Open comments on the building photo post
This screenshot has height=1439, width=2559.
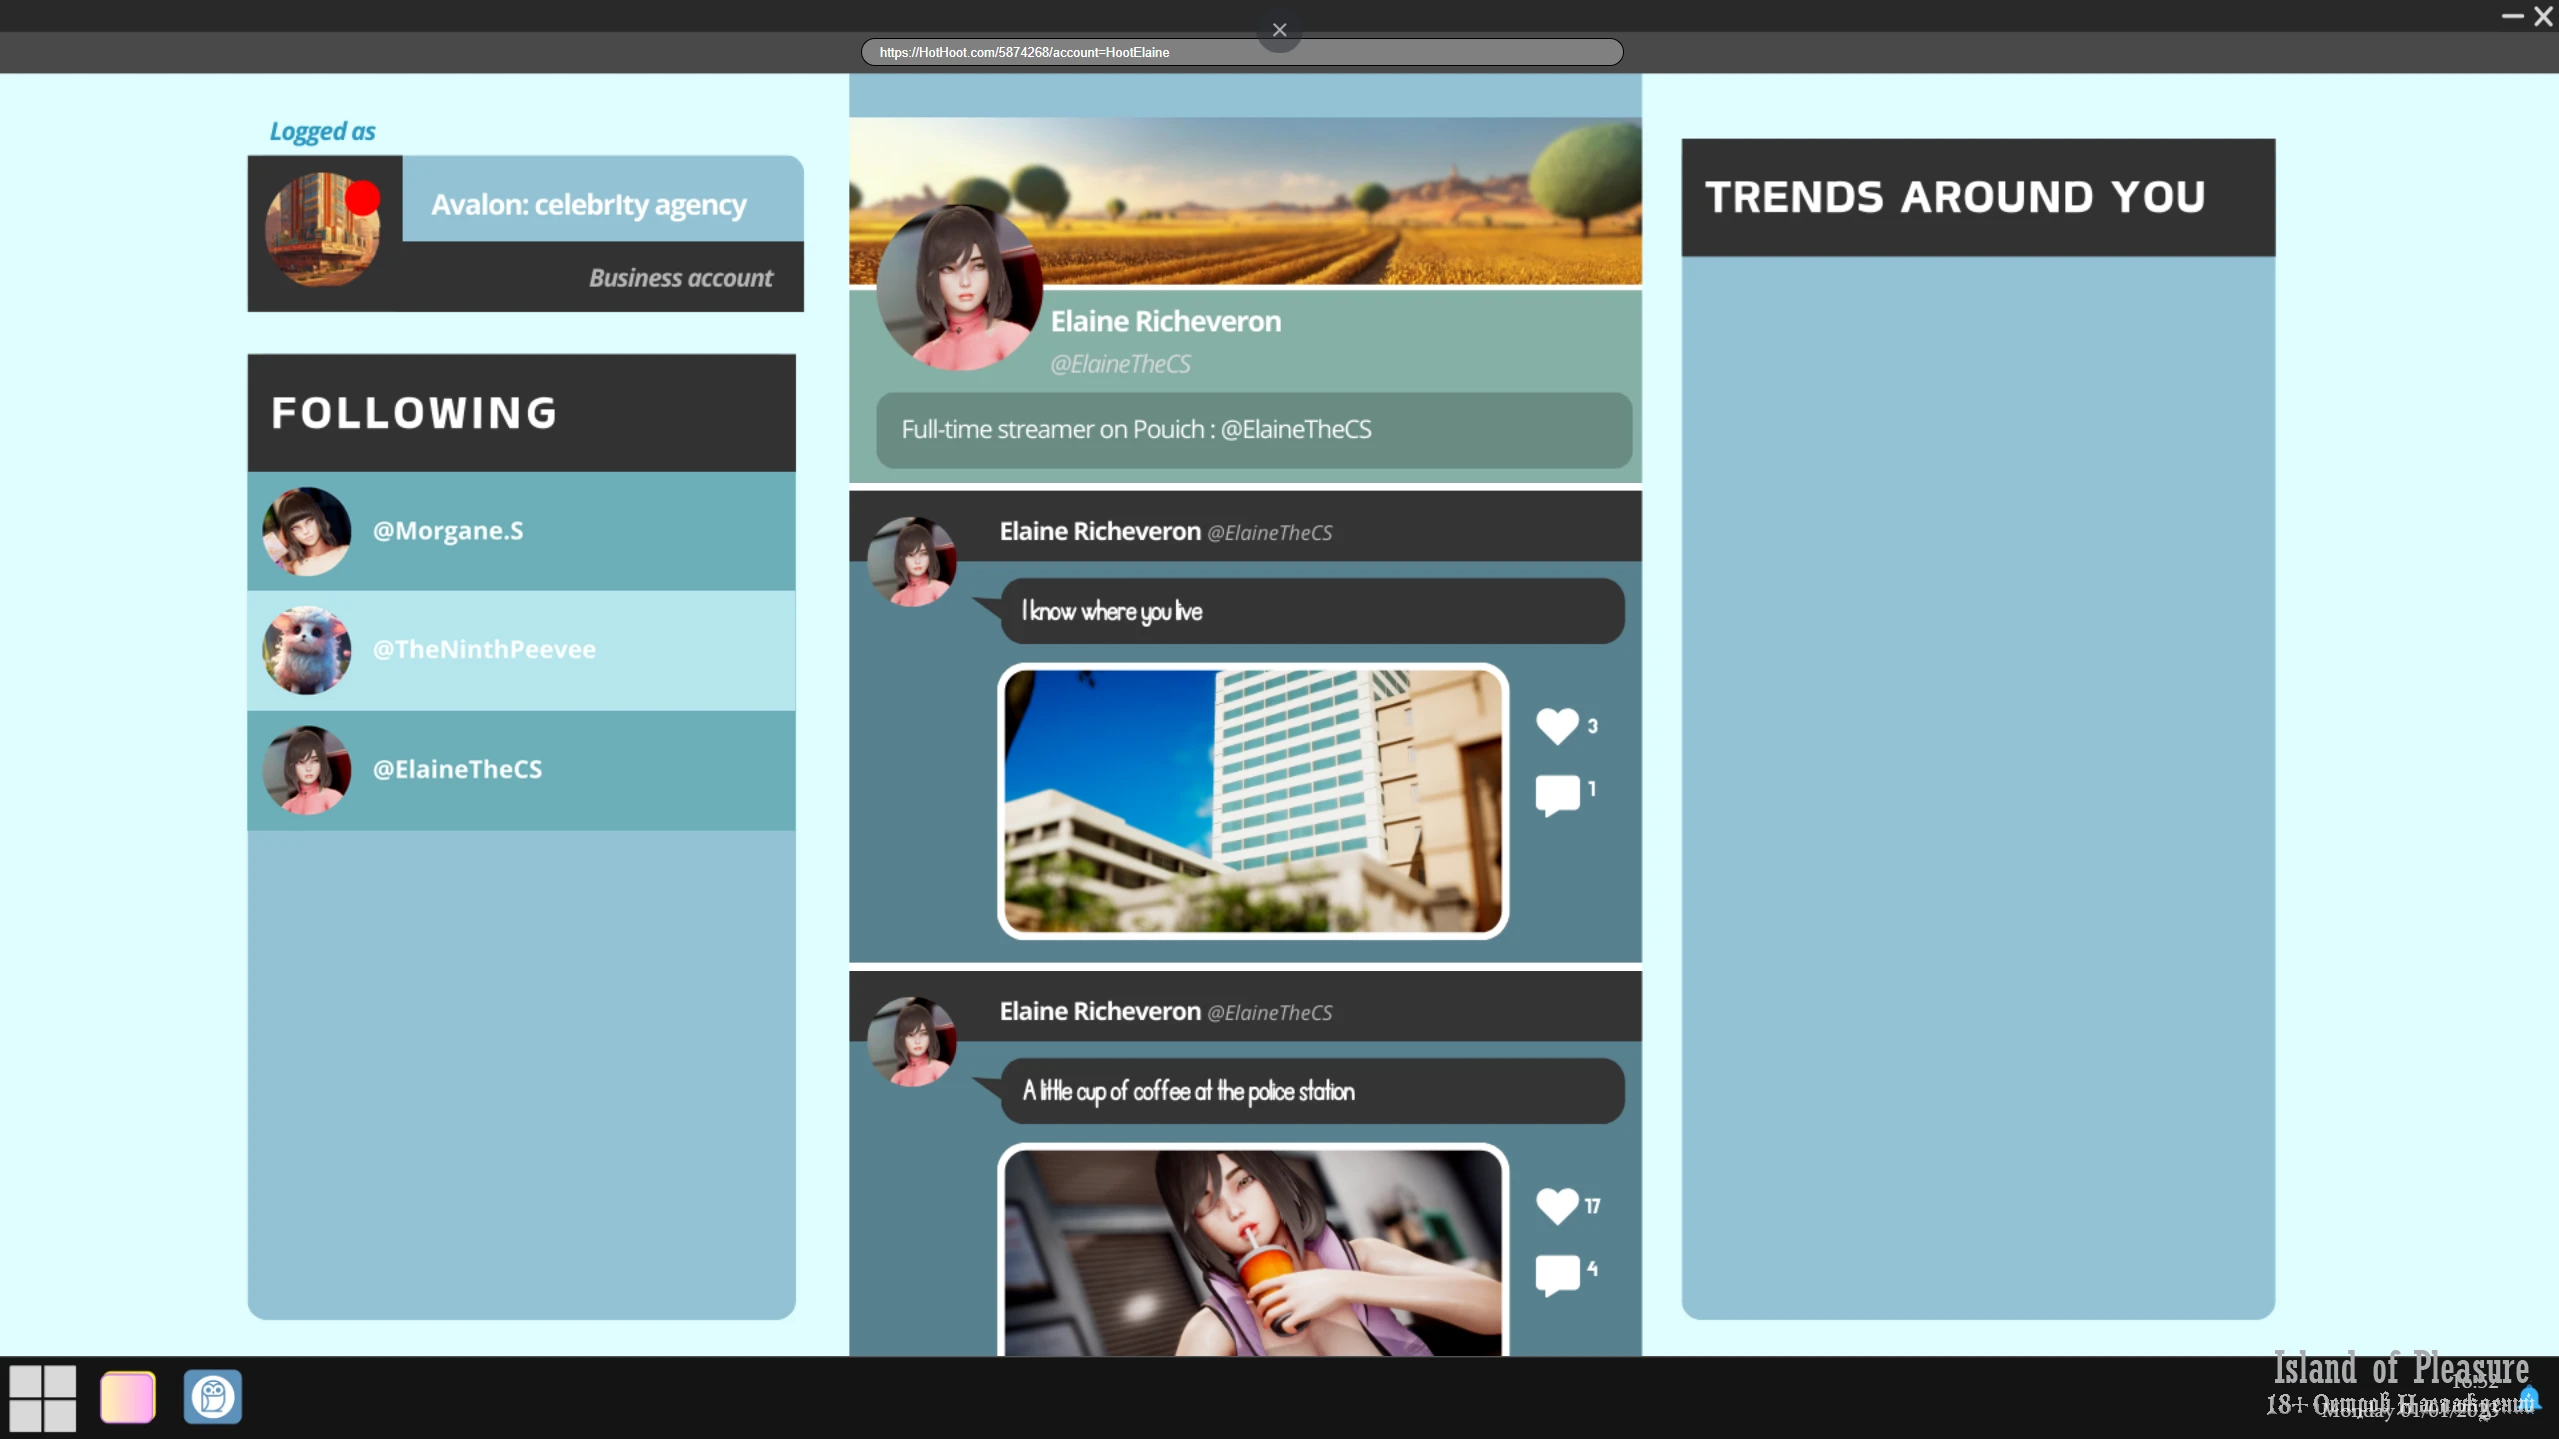1556,794
